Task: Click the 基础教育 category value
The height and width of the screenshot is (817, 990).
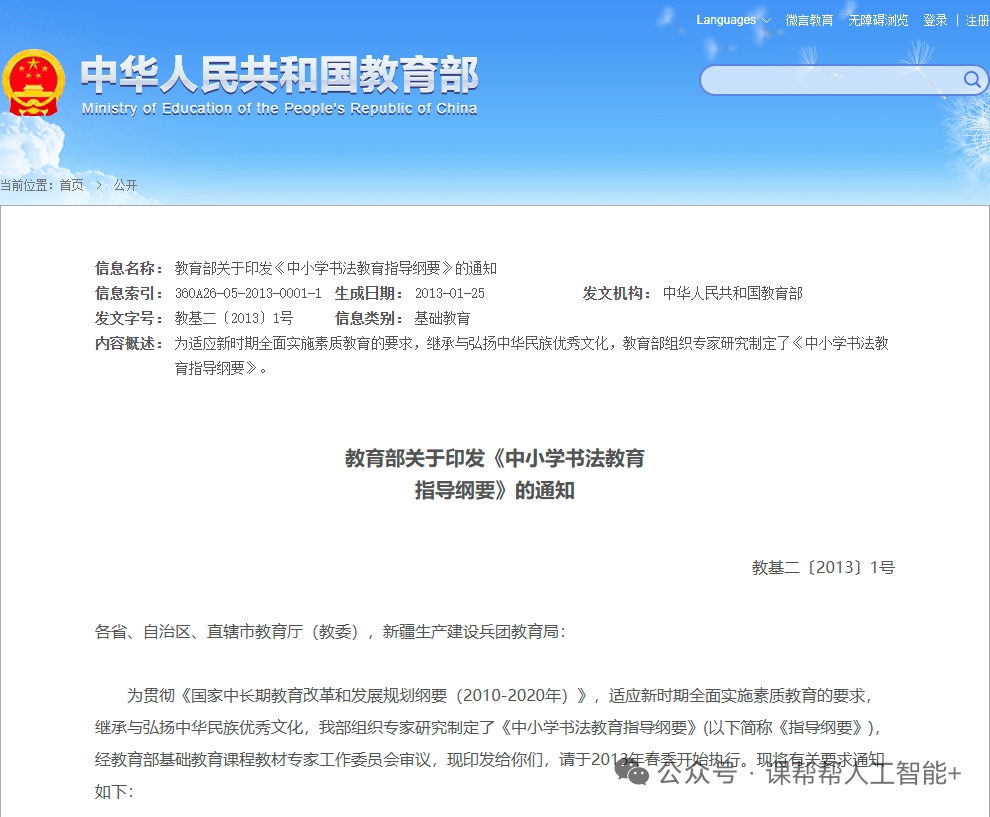Action: [442, 318]
